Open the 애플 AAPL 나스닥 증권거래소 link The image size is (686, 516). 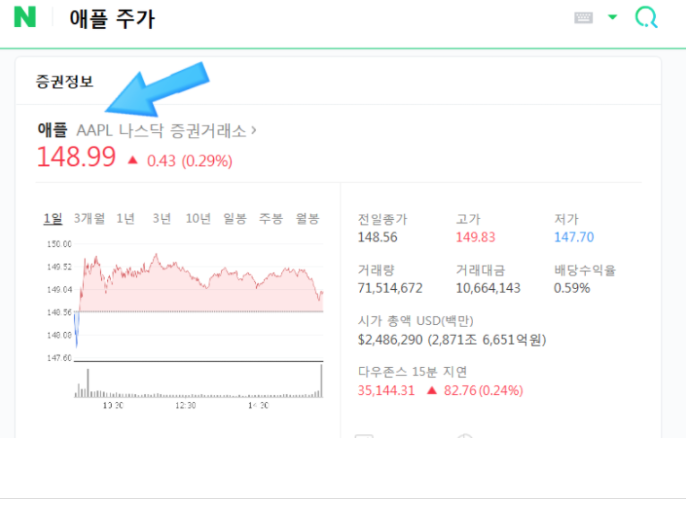coord(147,130)
